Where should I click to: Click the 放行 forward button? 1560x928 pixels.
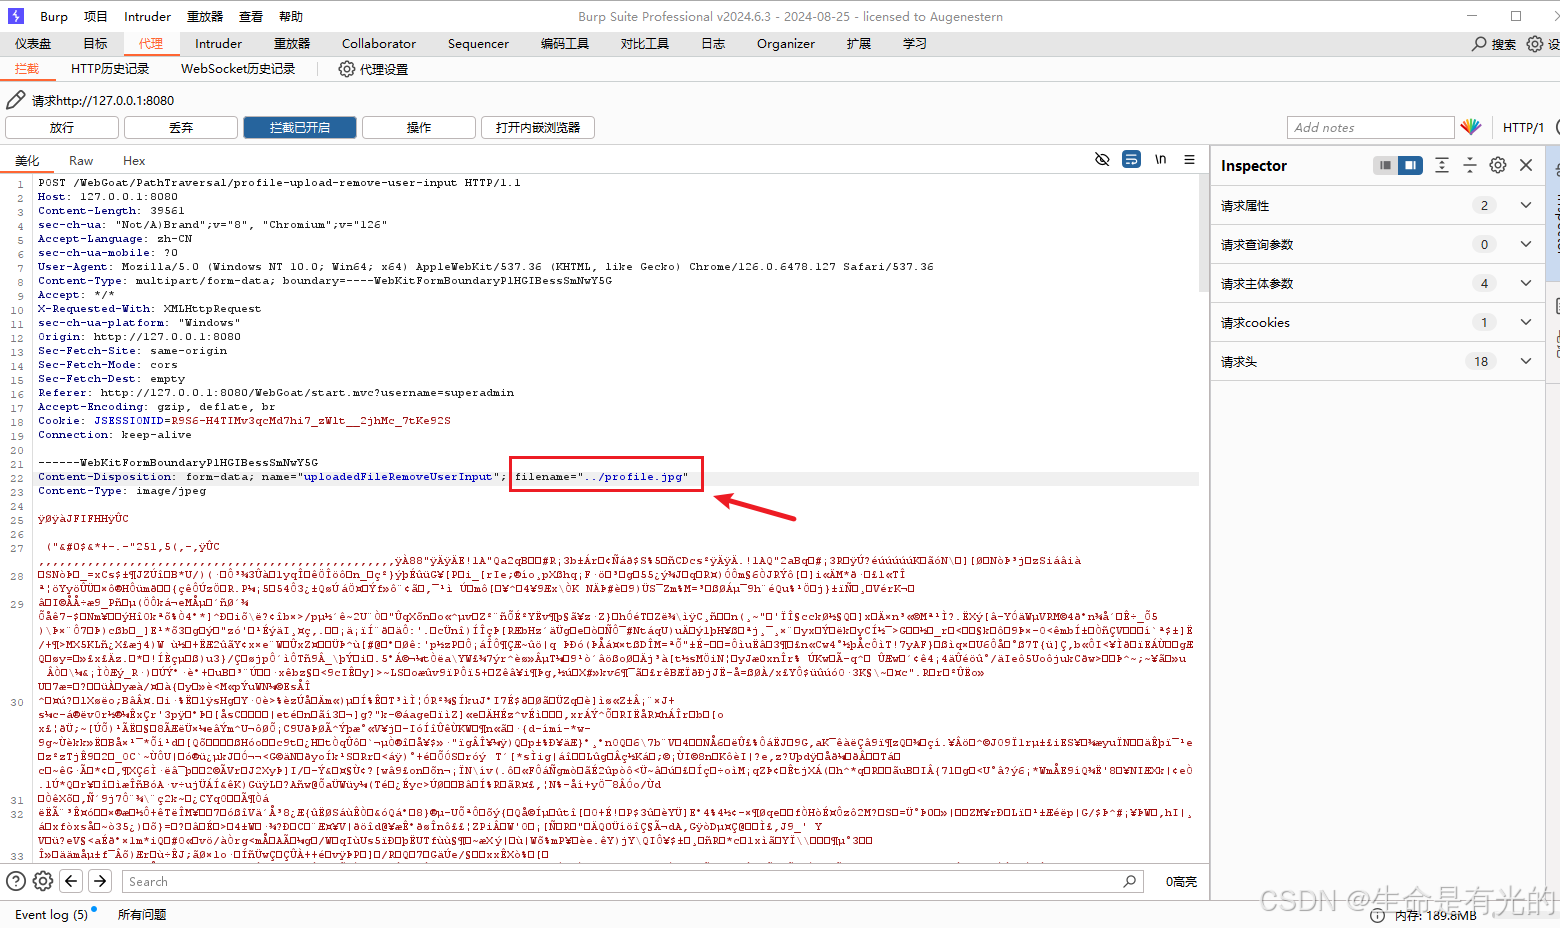[x=62, y=128]
